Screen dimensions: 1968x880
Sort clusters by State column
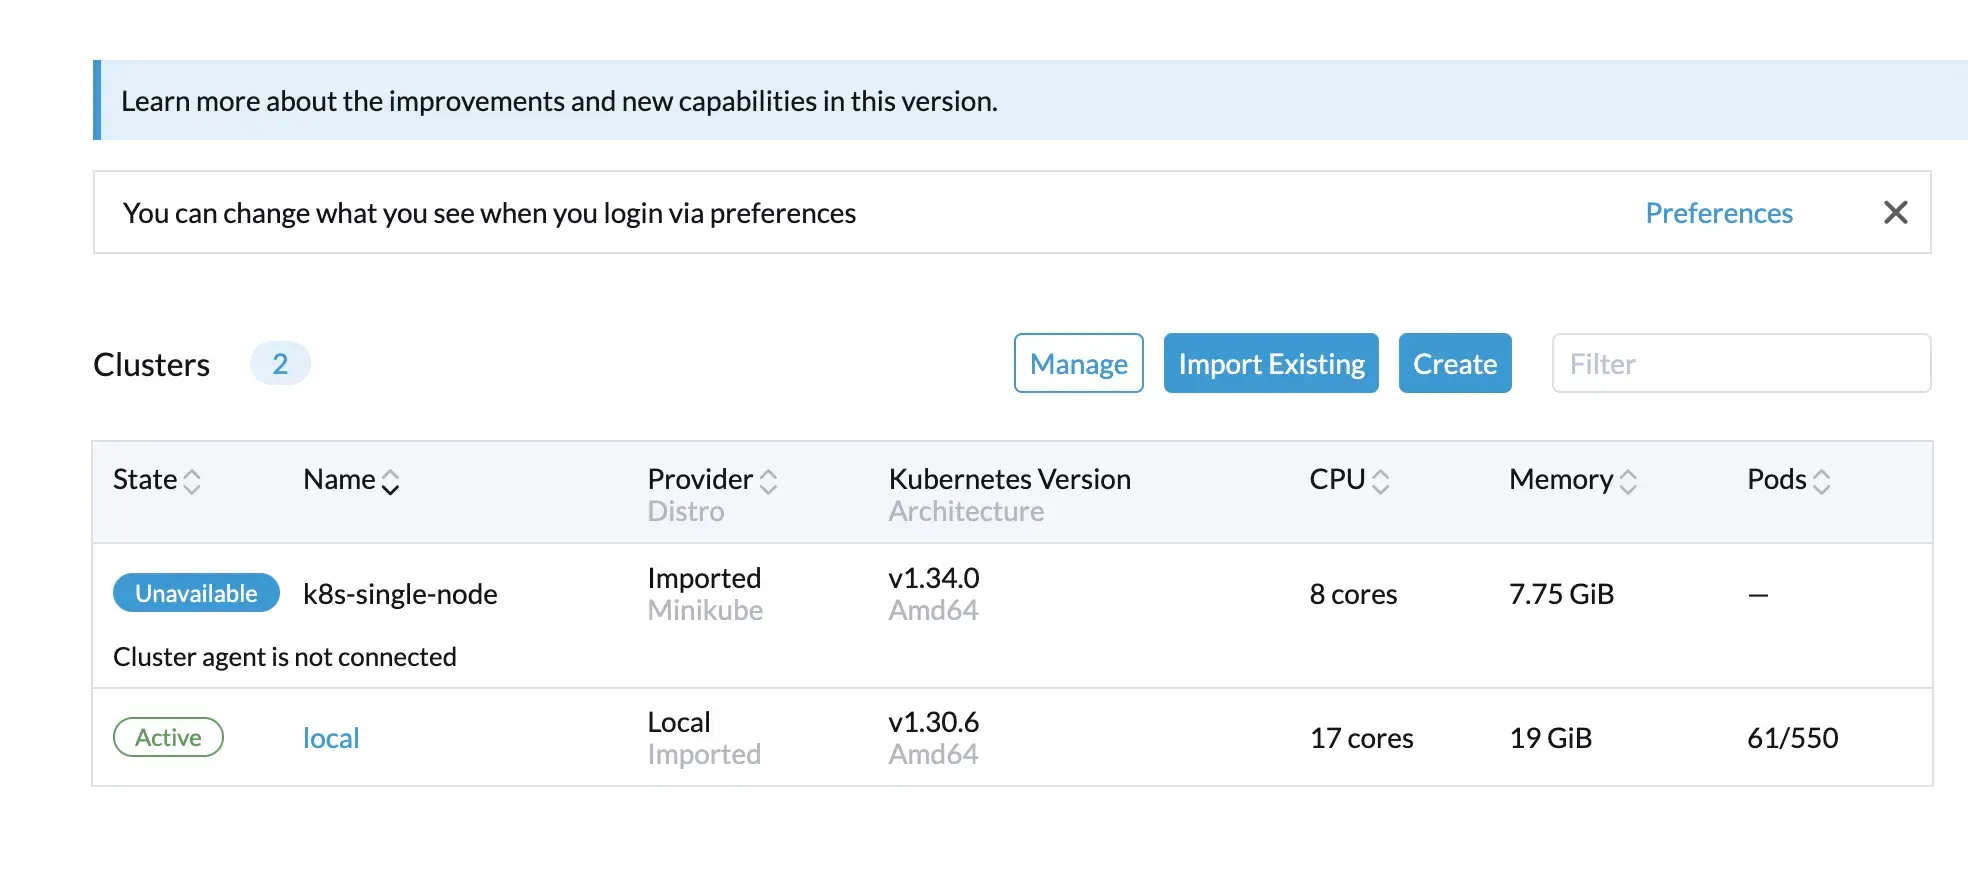point(157,480)
